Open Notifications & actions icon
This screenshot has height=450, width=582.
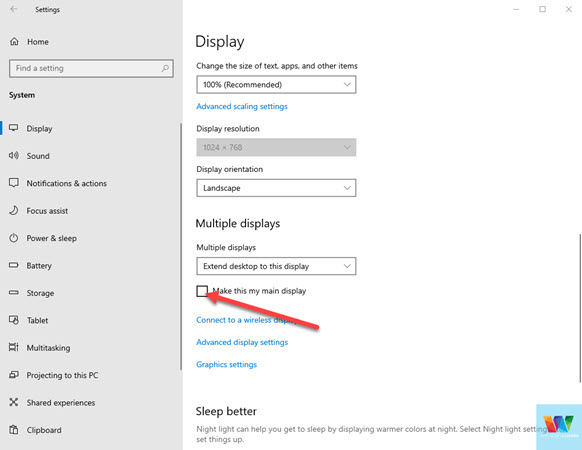pos(14,183)
